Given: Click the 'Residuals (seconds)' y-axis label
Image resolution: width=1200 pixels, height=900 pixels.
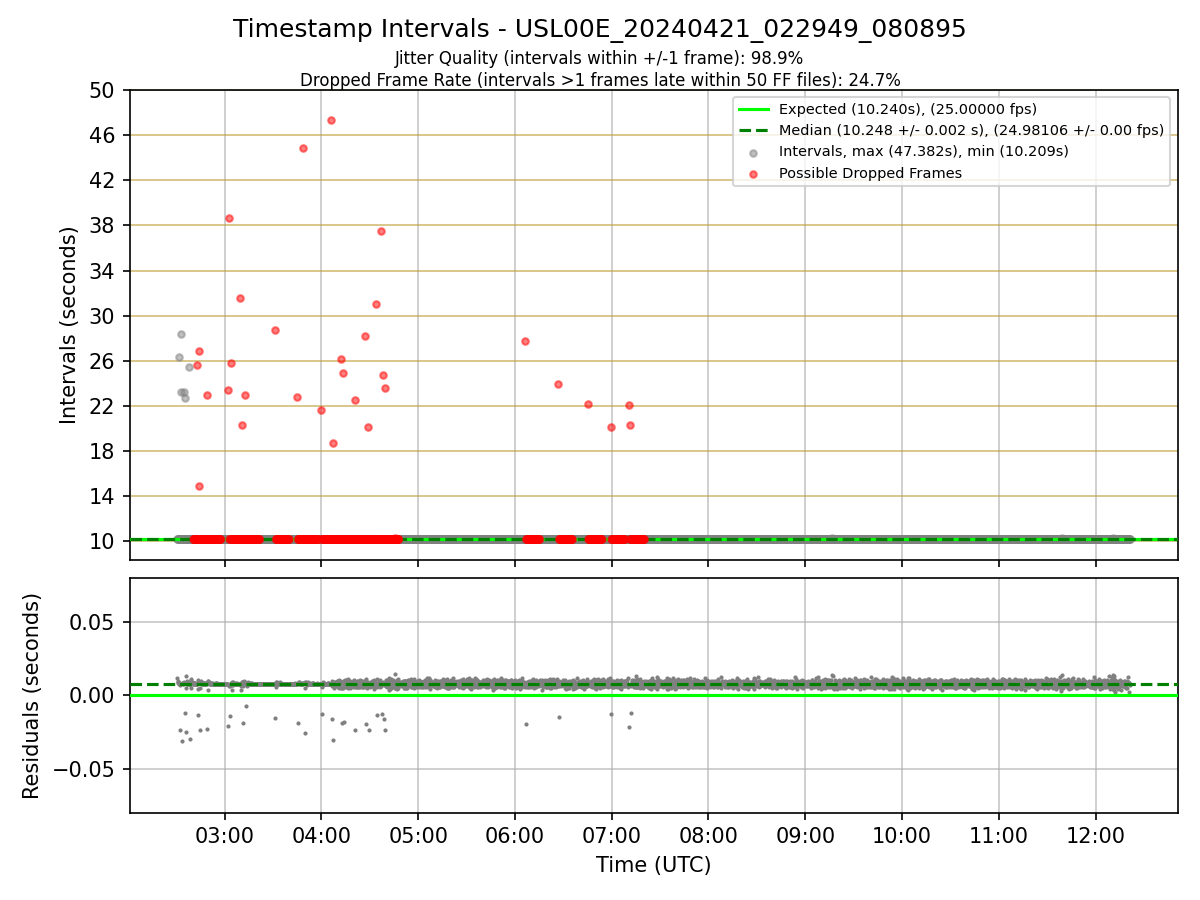Looking at the screenshot, I should (32, 696).
